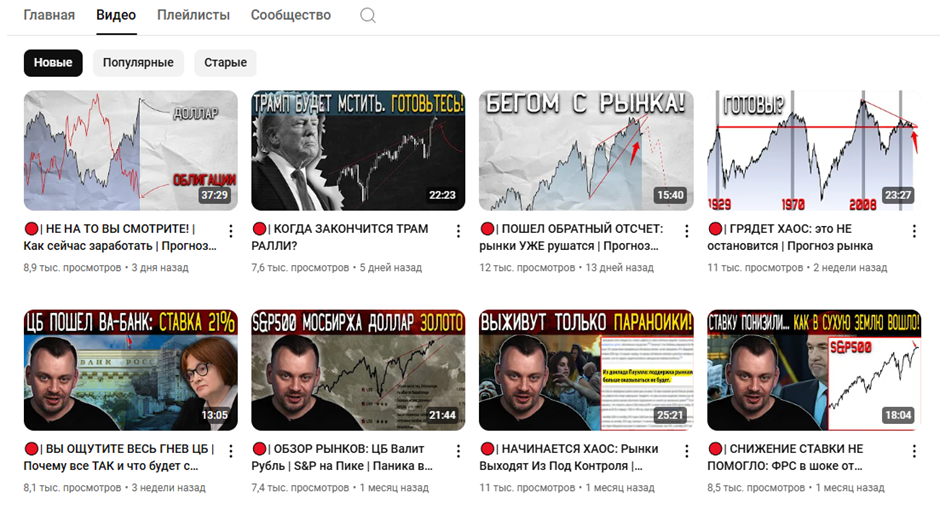Select the Видео tab
This screenshot has height=516, width=940.
pos(116,15)
